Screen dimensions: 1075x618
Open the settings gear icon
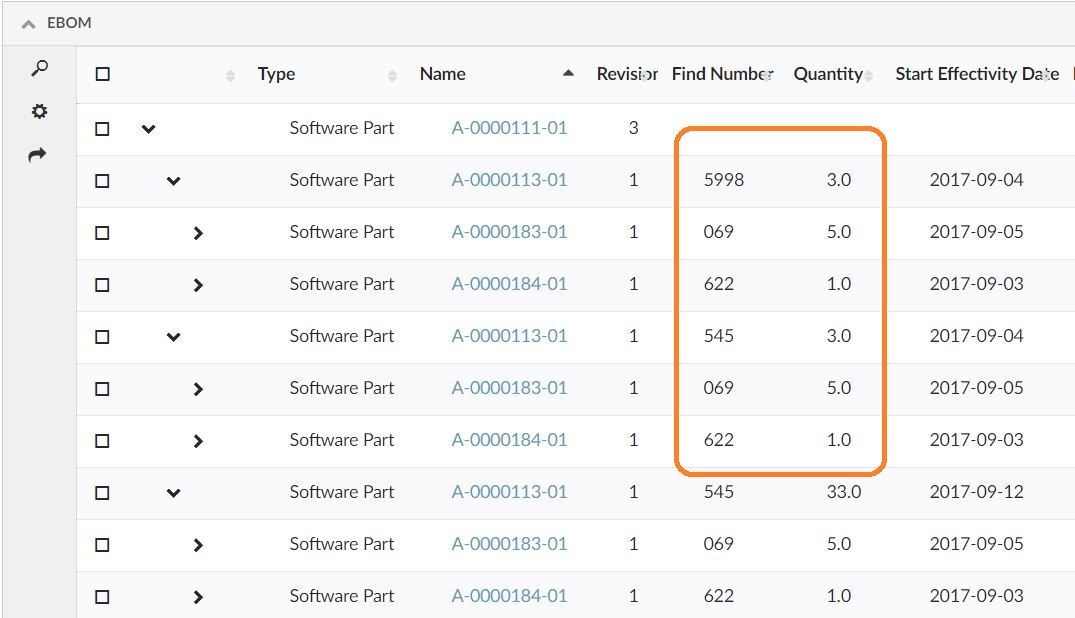pyautogui.click(x=39, y=111)
